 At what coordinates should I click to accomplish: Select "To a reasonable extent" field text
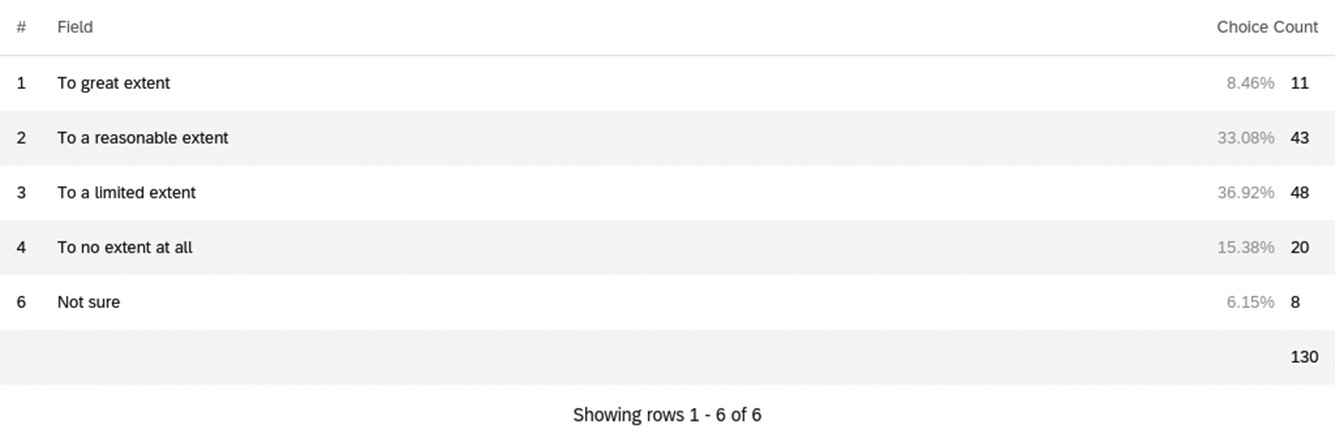142,138
